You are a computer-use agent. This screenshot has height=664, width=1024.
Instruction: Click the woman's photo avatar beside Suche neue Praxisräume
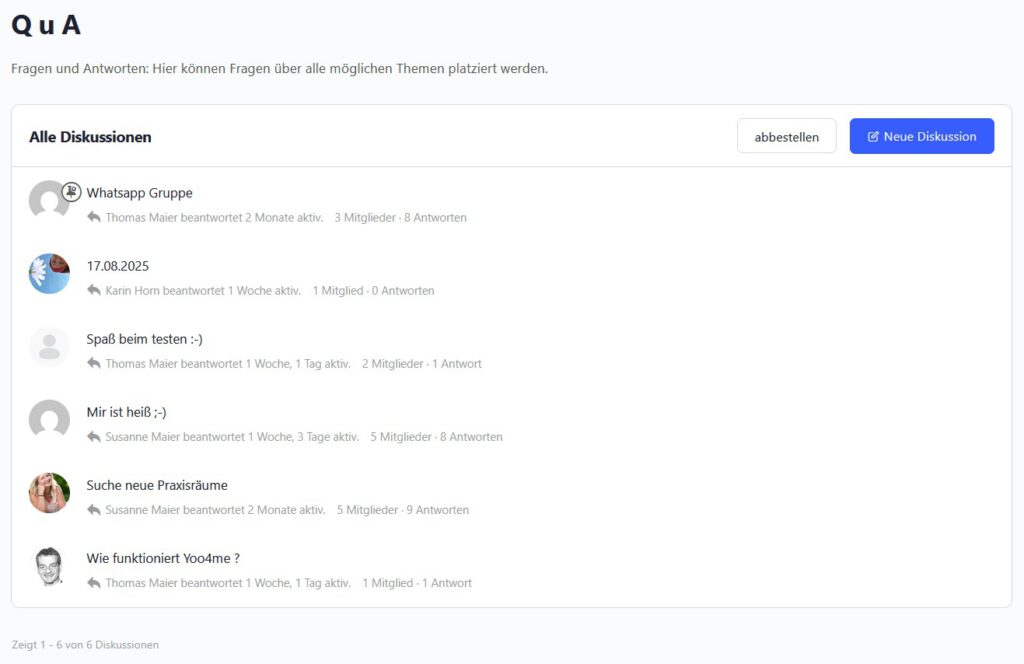pos(49,493)
